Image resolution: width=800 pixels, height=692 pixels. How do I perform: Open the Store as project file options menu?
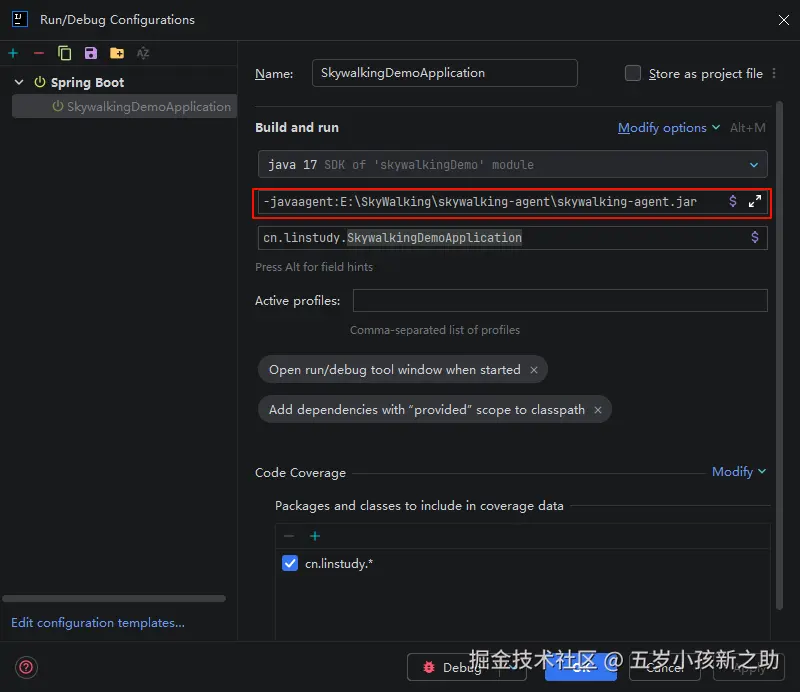774,73
